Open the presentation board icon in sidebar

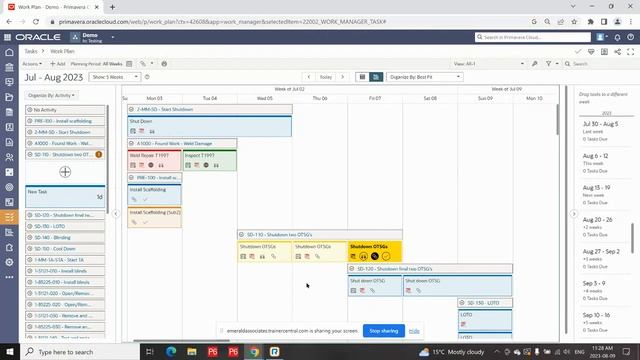coord(9,82)
